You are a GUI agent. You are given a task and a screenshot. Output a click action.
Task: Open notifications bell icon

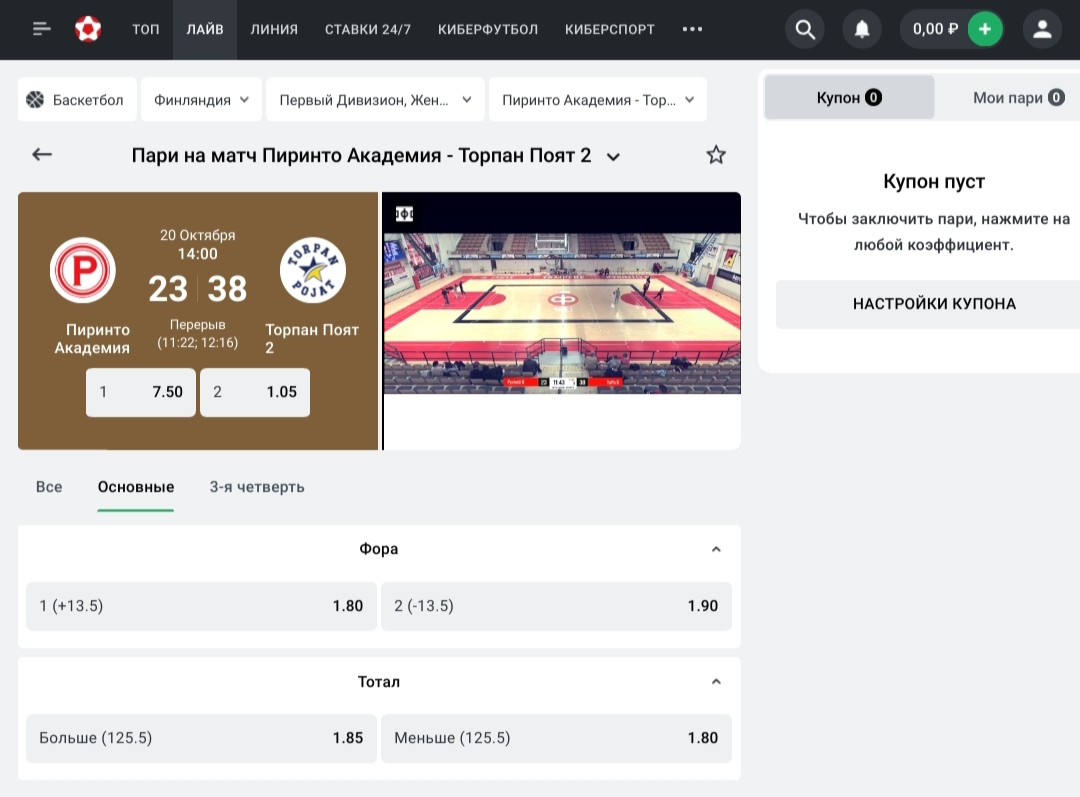[861, 29]
